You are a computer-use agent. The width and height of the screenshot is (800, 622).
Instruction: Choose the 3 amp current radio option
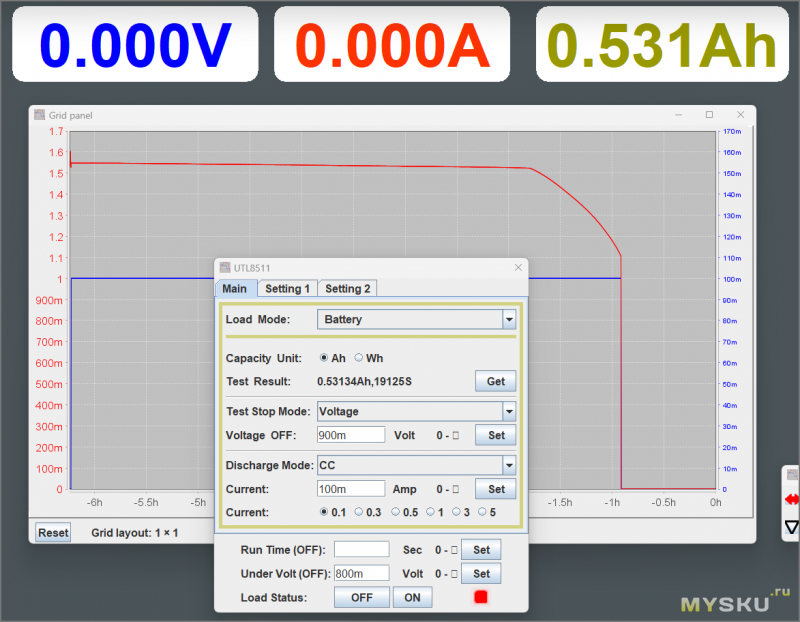(x=456, y=512)
